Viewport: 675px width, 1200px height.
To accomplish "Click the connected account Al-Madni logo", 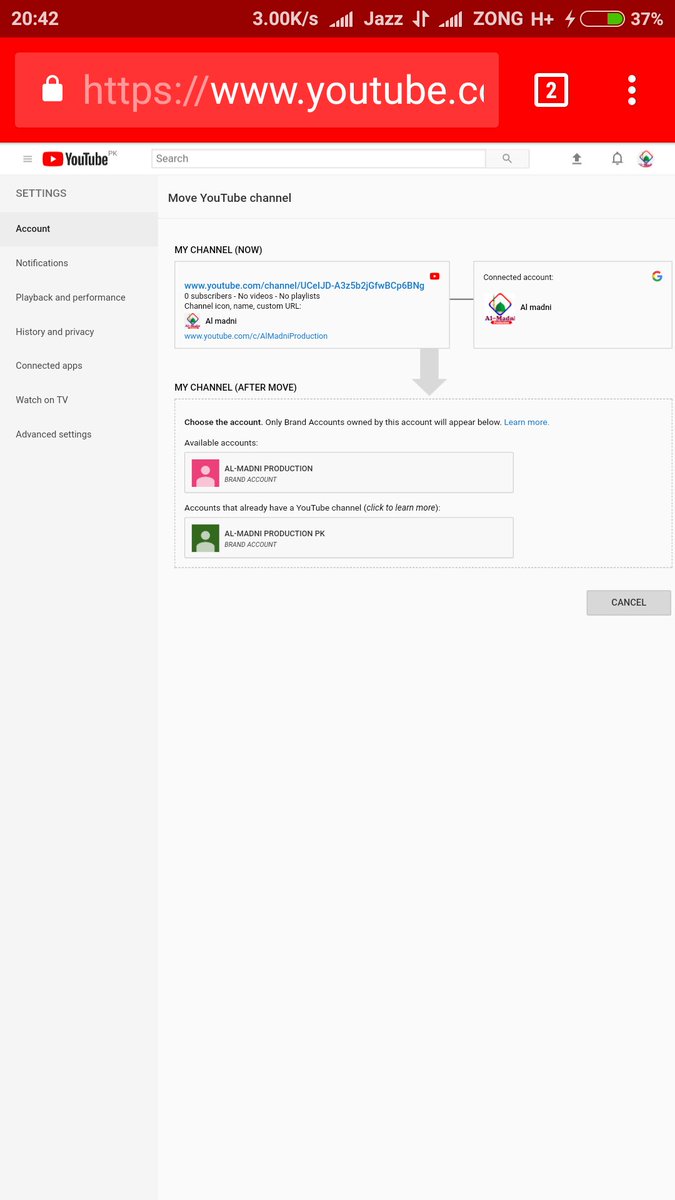I will coord(500,308).
